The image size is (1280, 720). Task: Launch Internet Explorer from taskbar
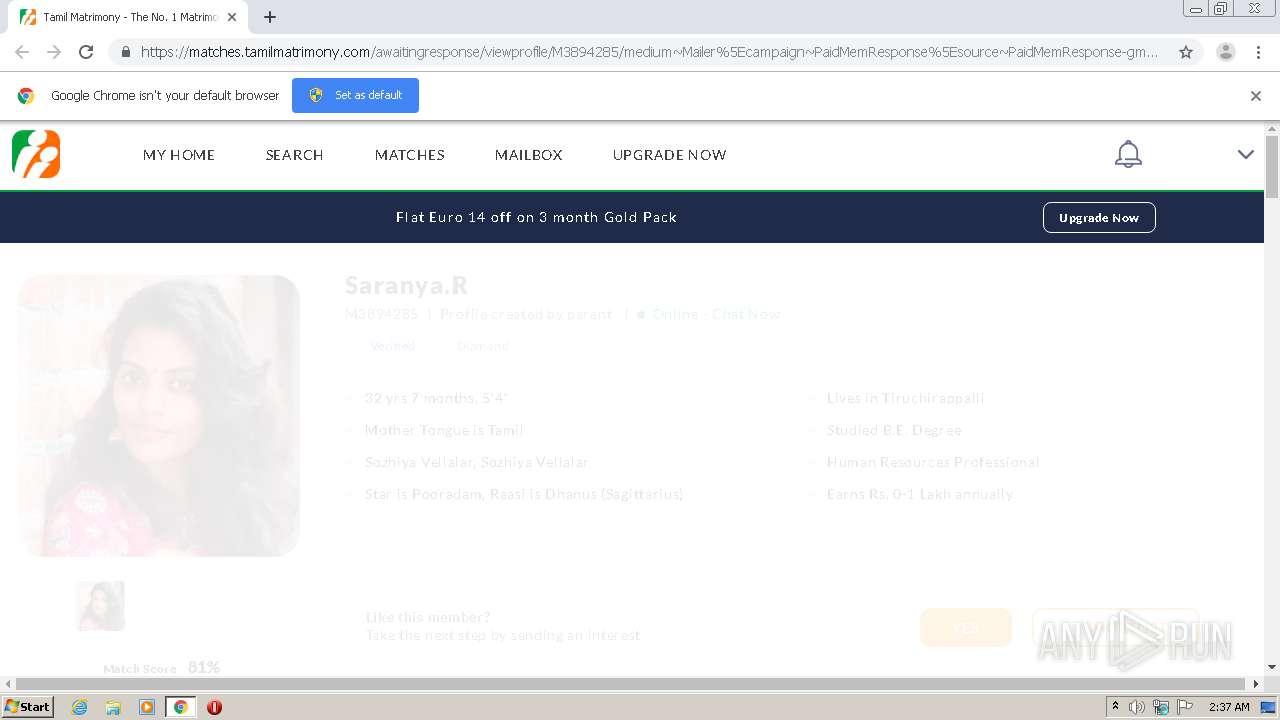point(79,707)
